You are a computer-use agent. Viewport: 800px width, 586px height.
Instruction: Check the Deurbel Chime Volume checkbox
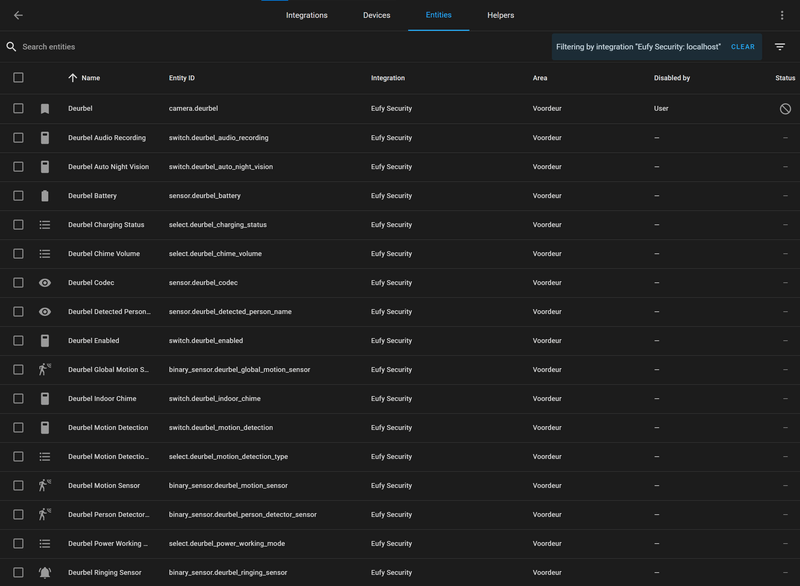(18, 254)
